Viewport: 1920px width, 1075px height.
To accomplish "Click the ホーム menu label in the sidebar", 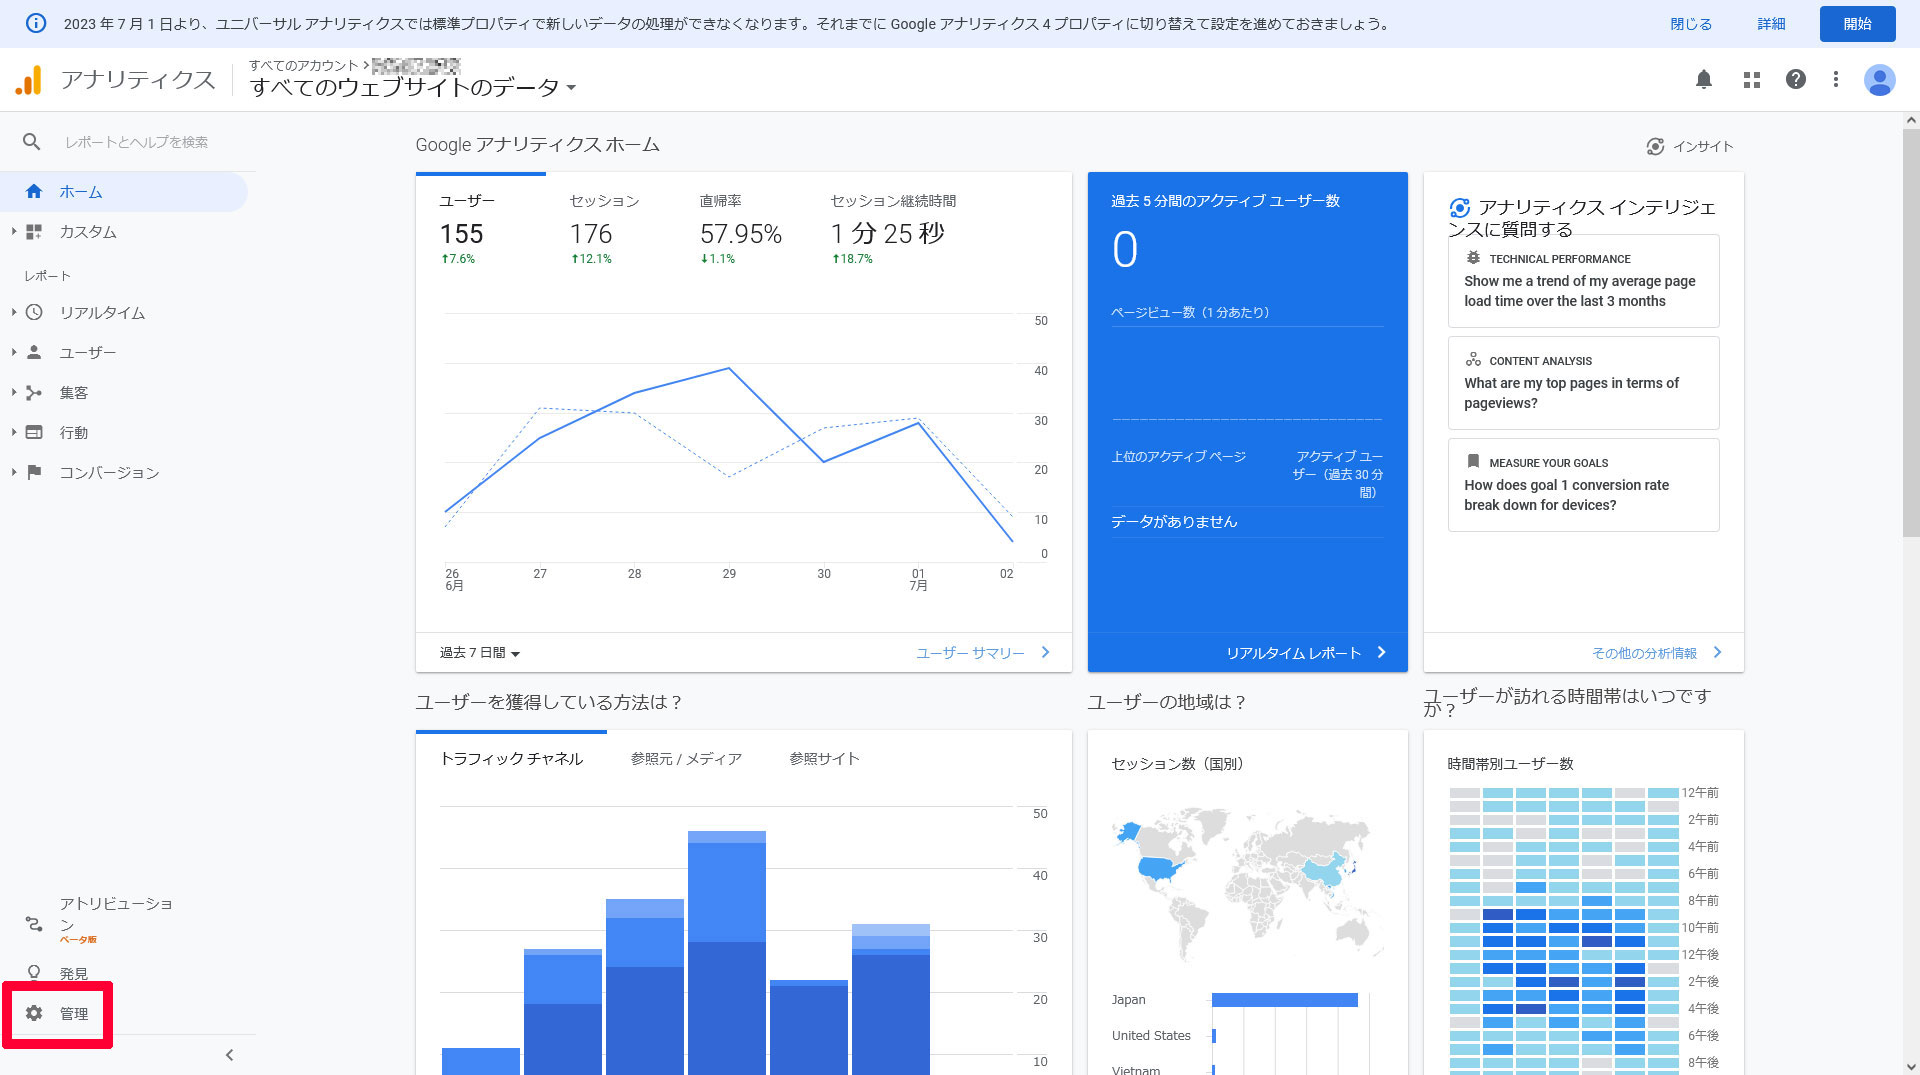I will 81,191.
